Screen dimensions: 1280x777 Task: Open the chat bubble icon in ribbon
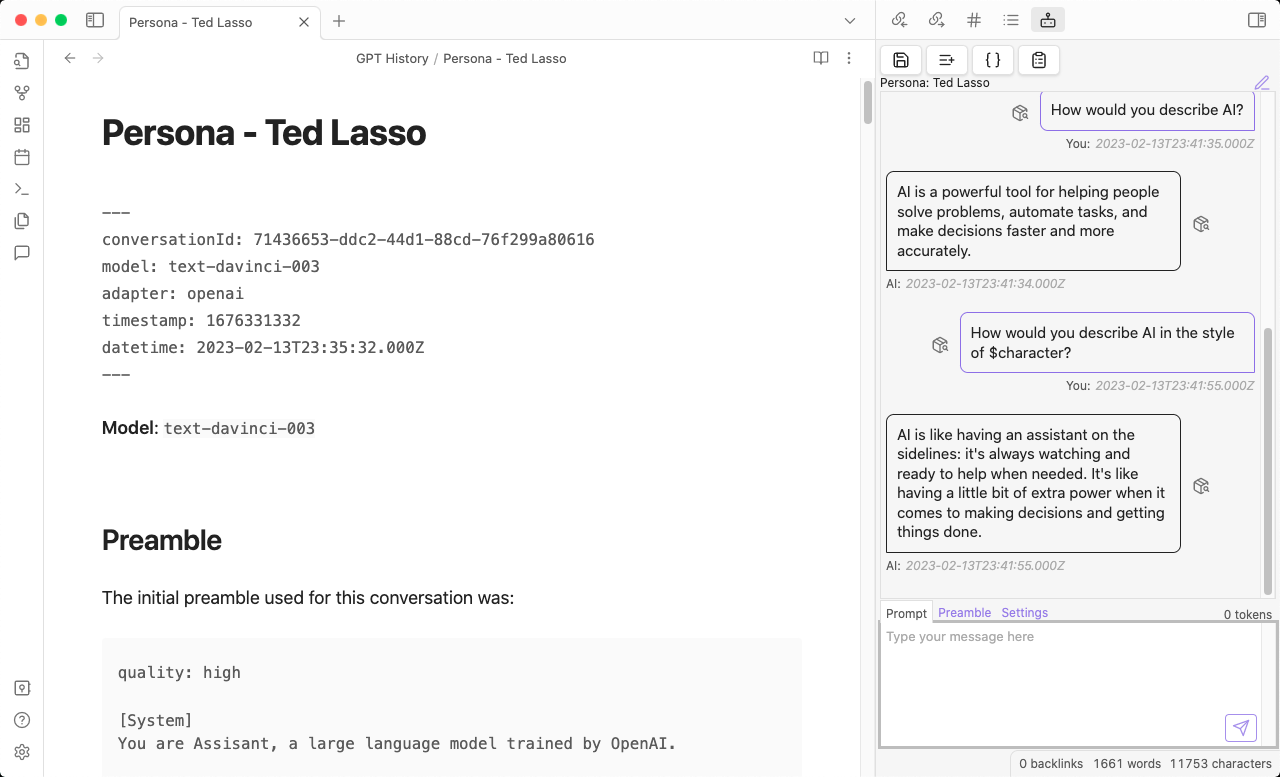tap(22, 253)
